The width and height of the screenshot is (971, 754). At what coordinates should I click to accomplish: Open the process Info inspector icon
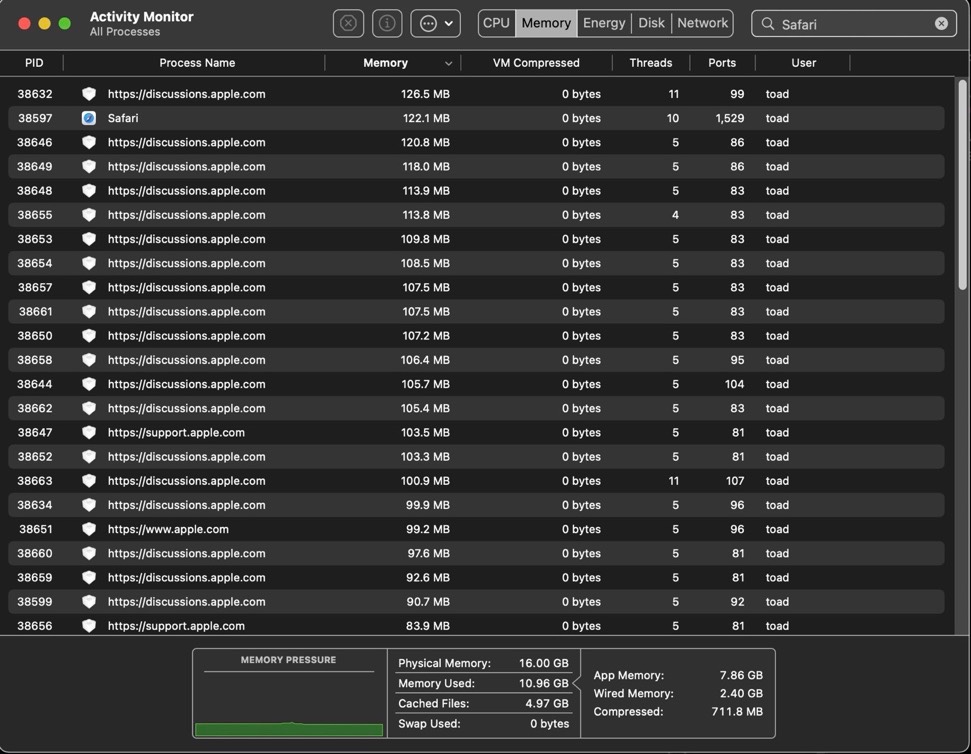coord(387,24)
